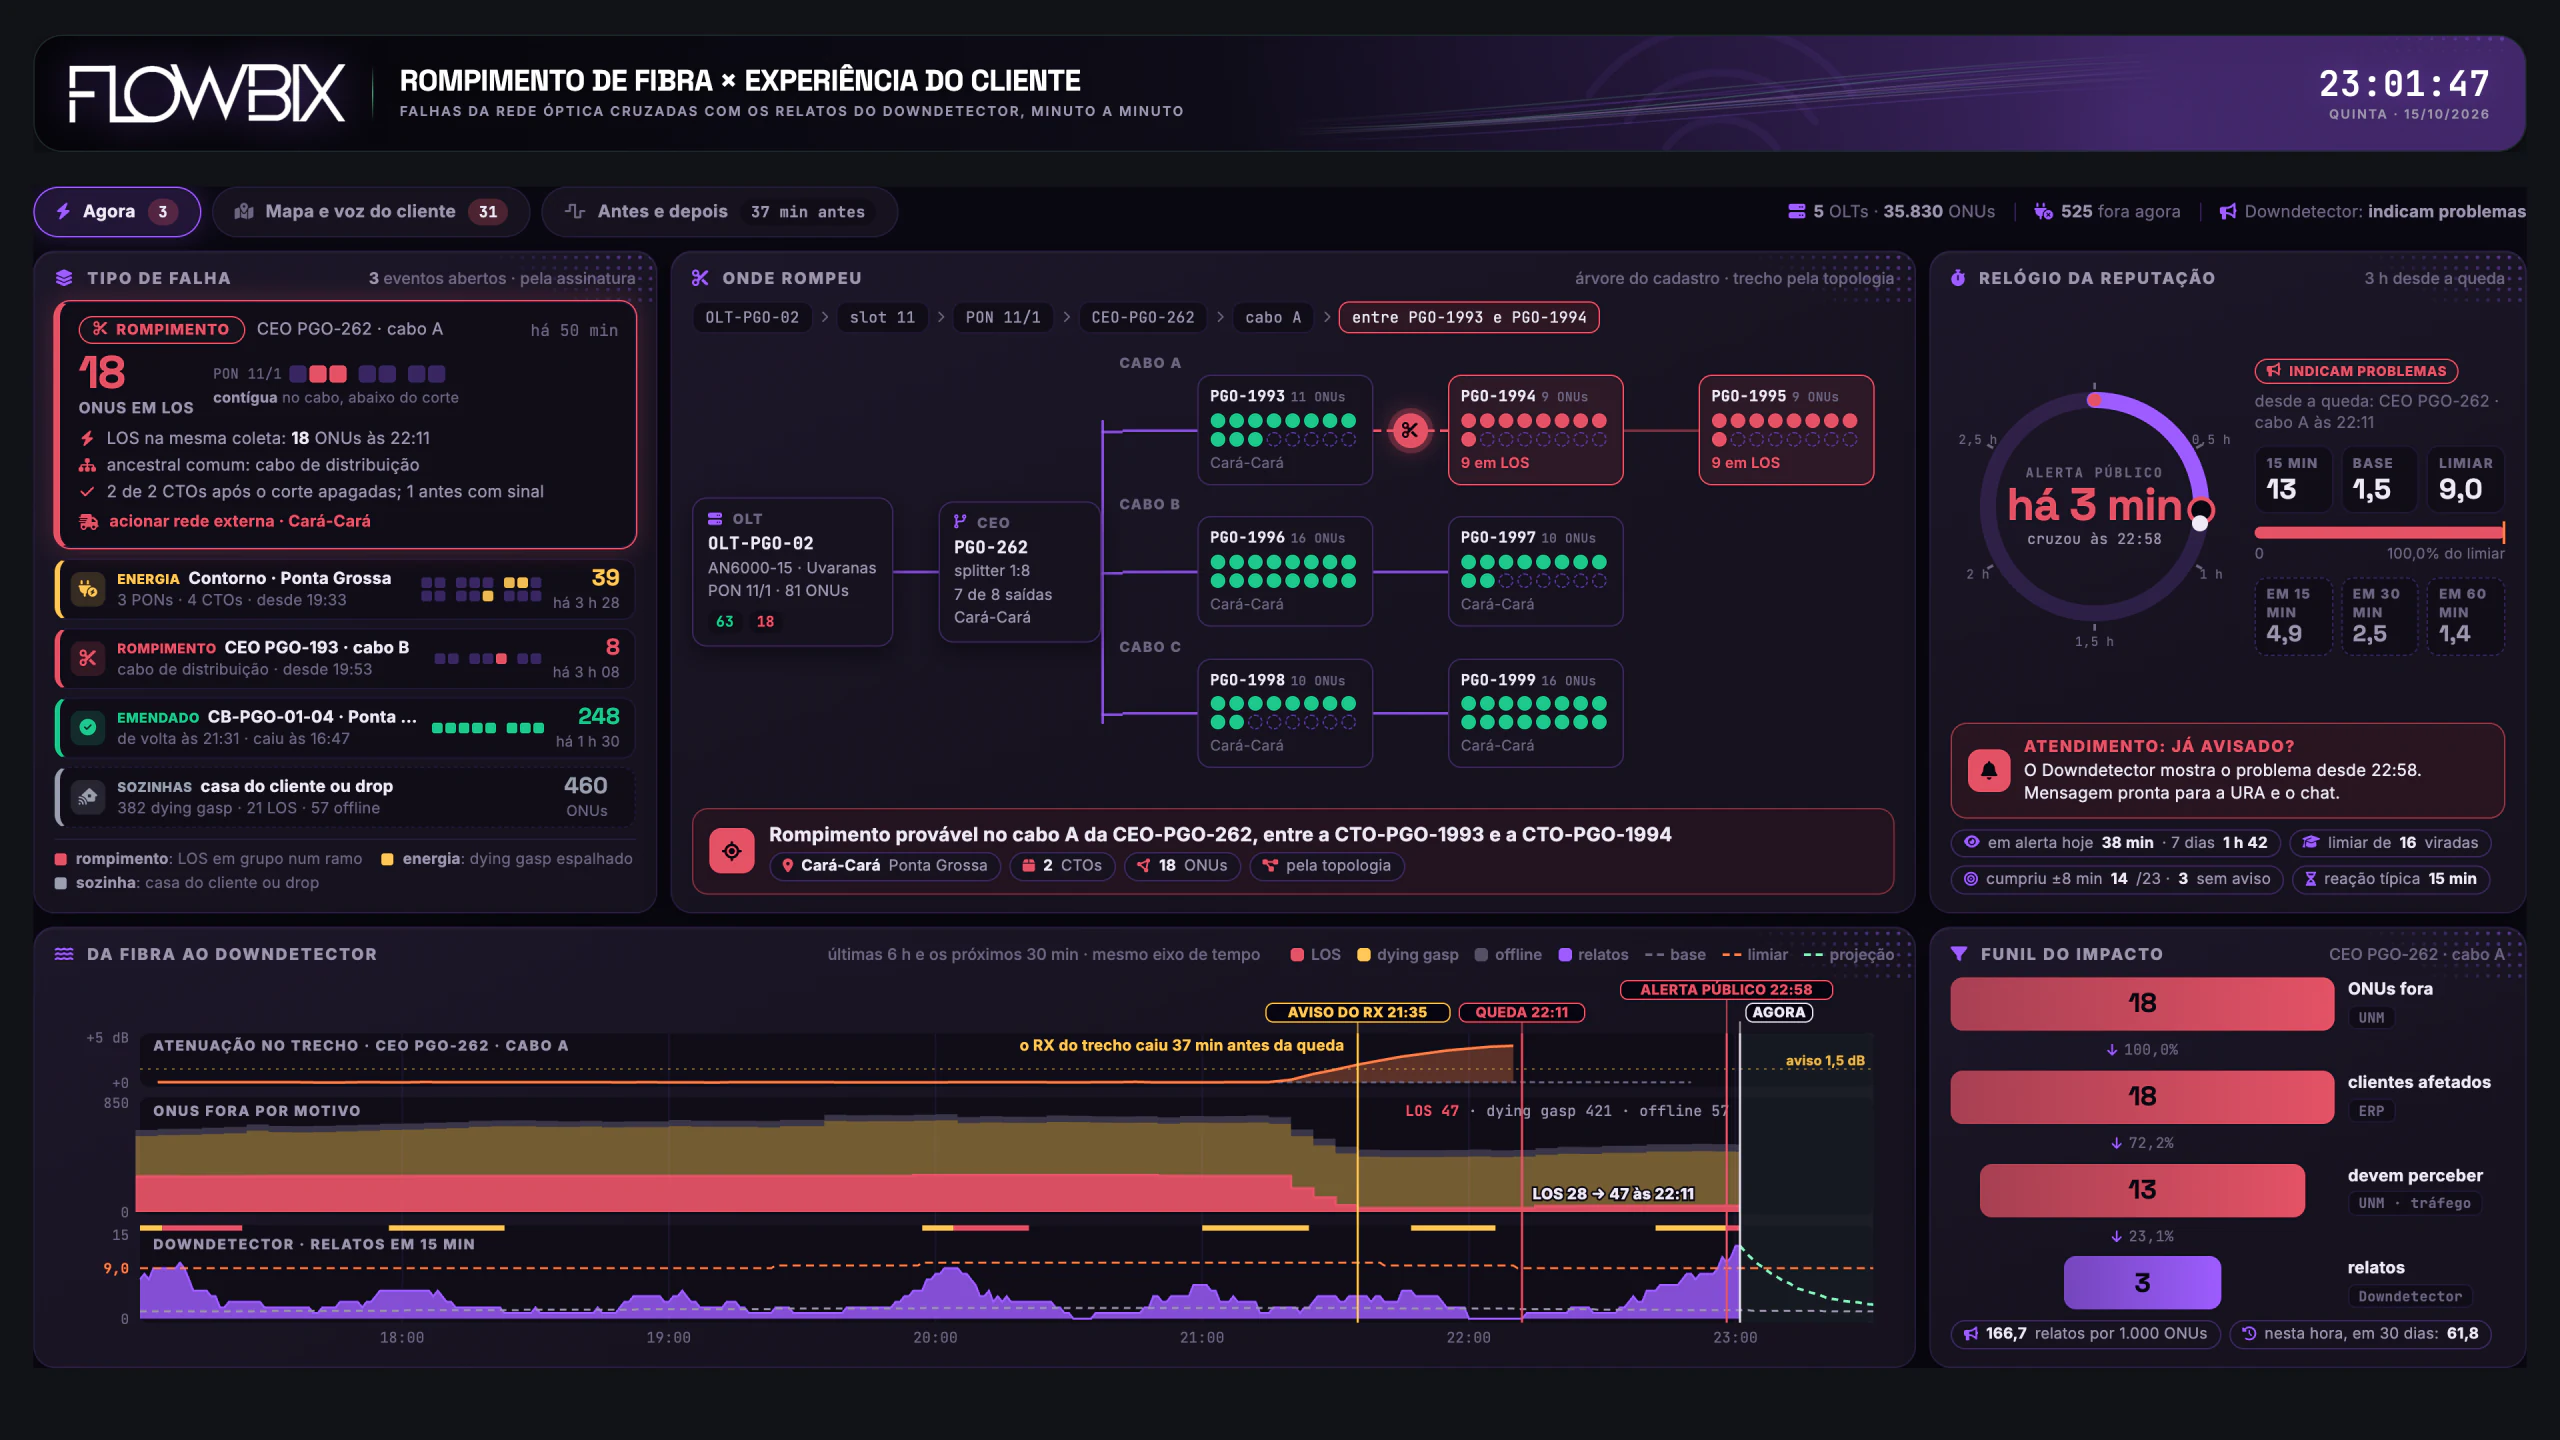This screenshot has height=1440, width=2560.
Task: Select the entre PGO-1993 e PGO-1994 chip
Action: coord(1469,318)
